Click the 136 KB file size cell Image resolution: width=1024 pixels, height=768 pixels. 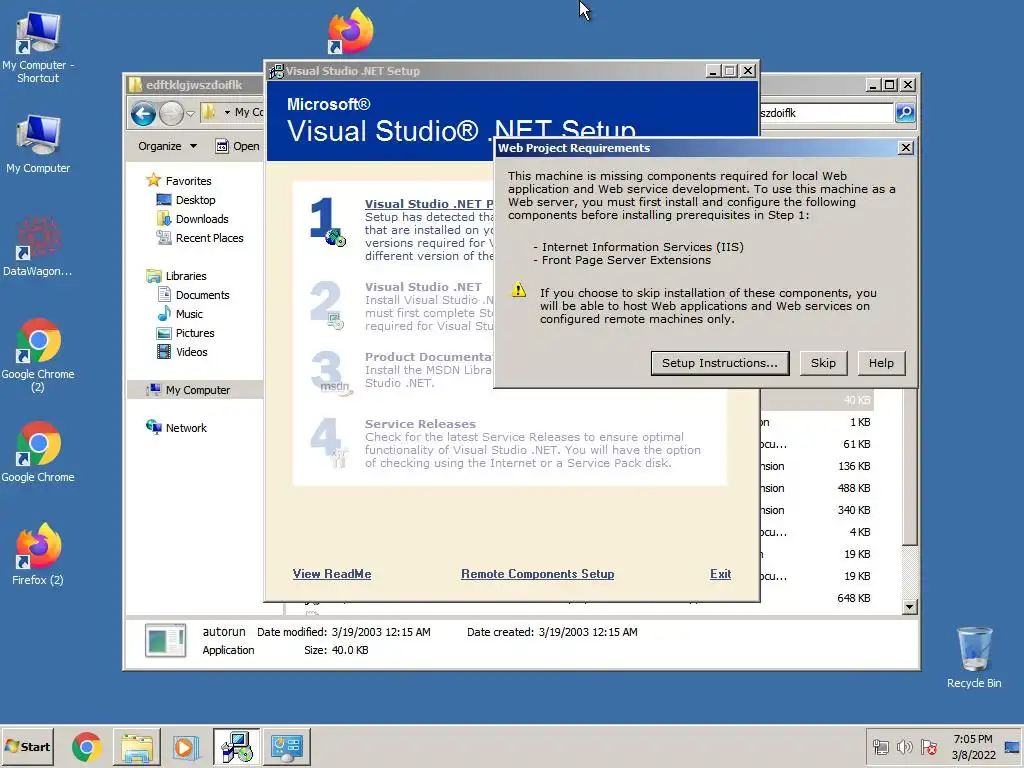pos(854,466)
